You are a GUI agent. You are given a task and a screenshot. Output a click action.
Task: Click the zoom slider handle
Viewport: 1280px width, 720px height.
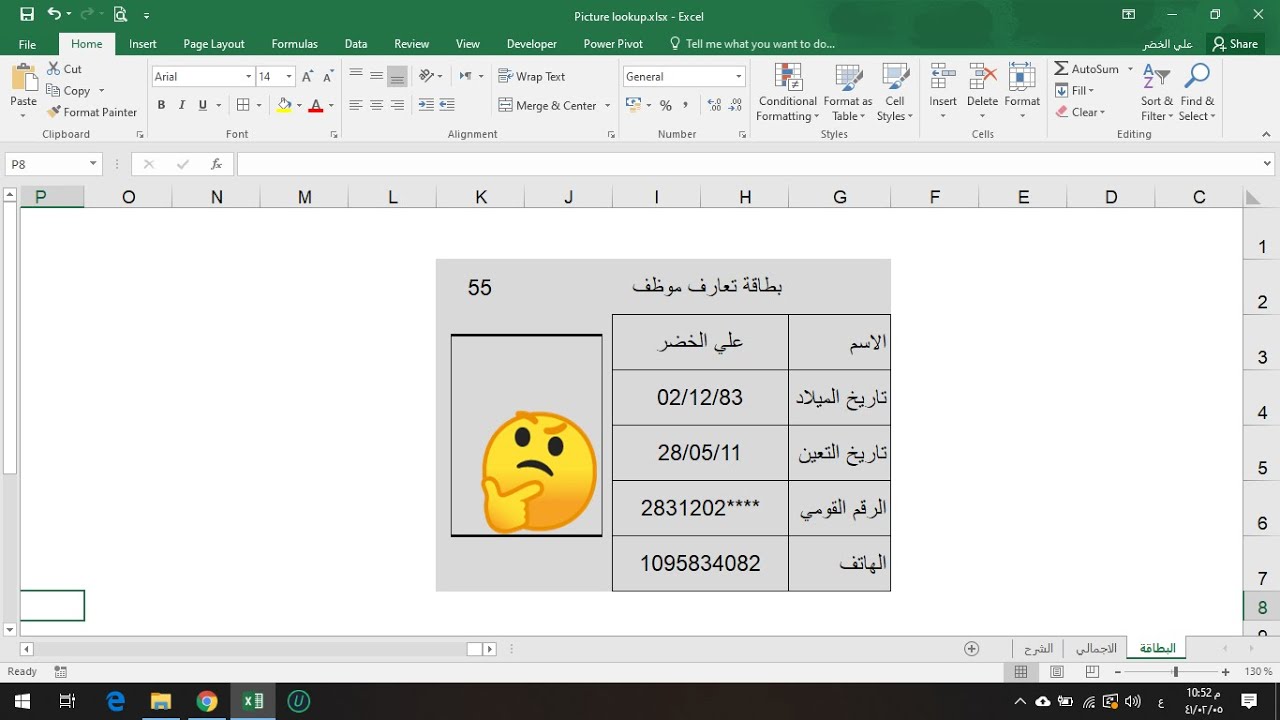point(1176,672)
